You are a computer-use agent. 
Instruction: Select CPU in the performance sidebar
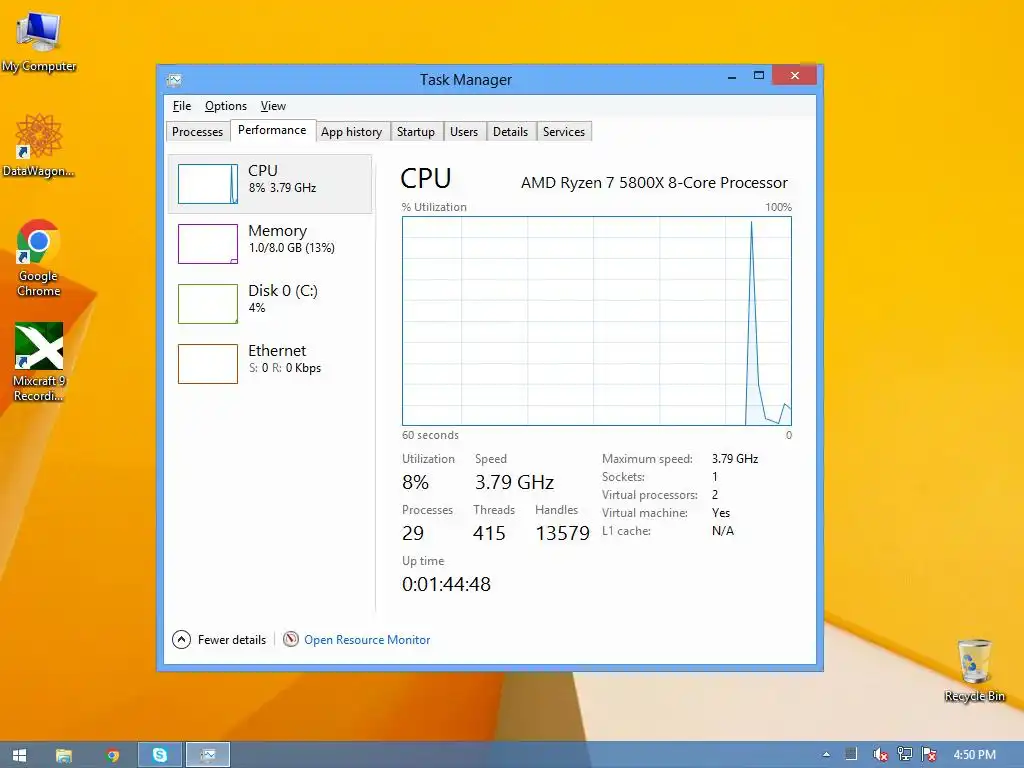(270, 184)
